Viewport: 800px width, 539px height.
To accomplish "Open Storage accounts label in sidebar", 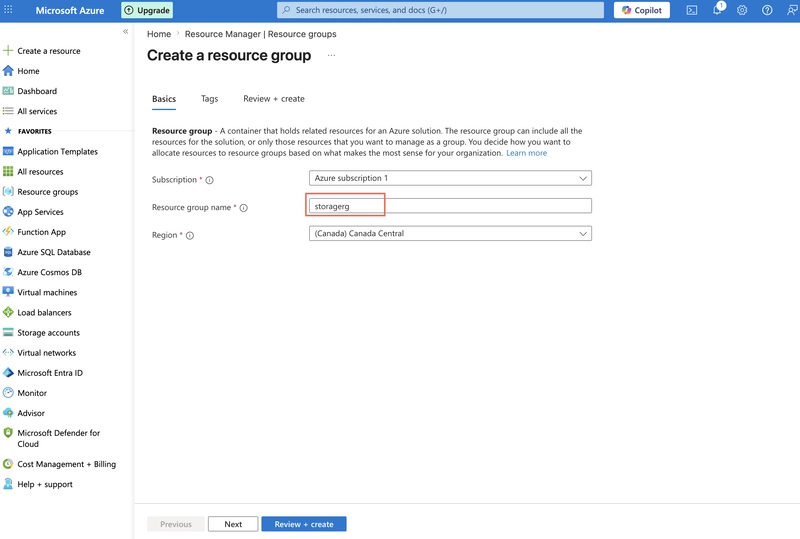I will 48,332.
